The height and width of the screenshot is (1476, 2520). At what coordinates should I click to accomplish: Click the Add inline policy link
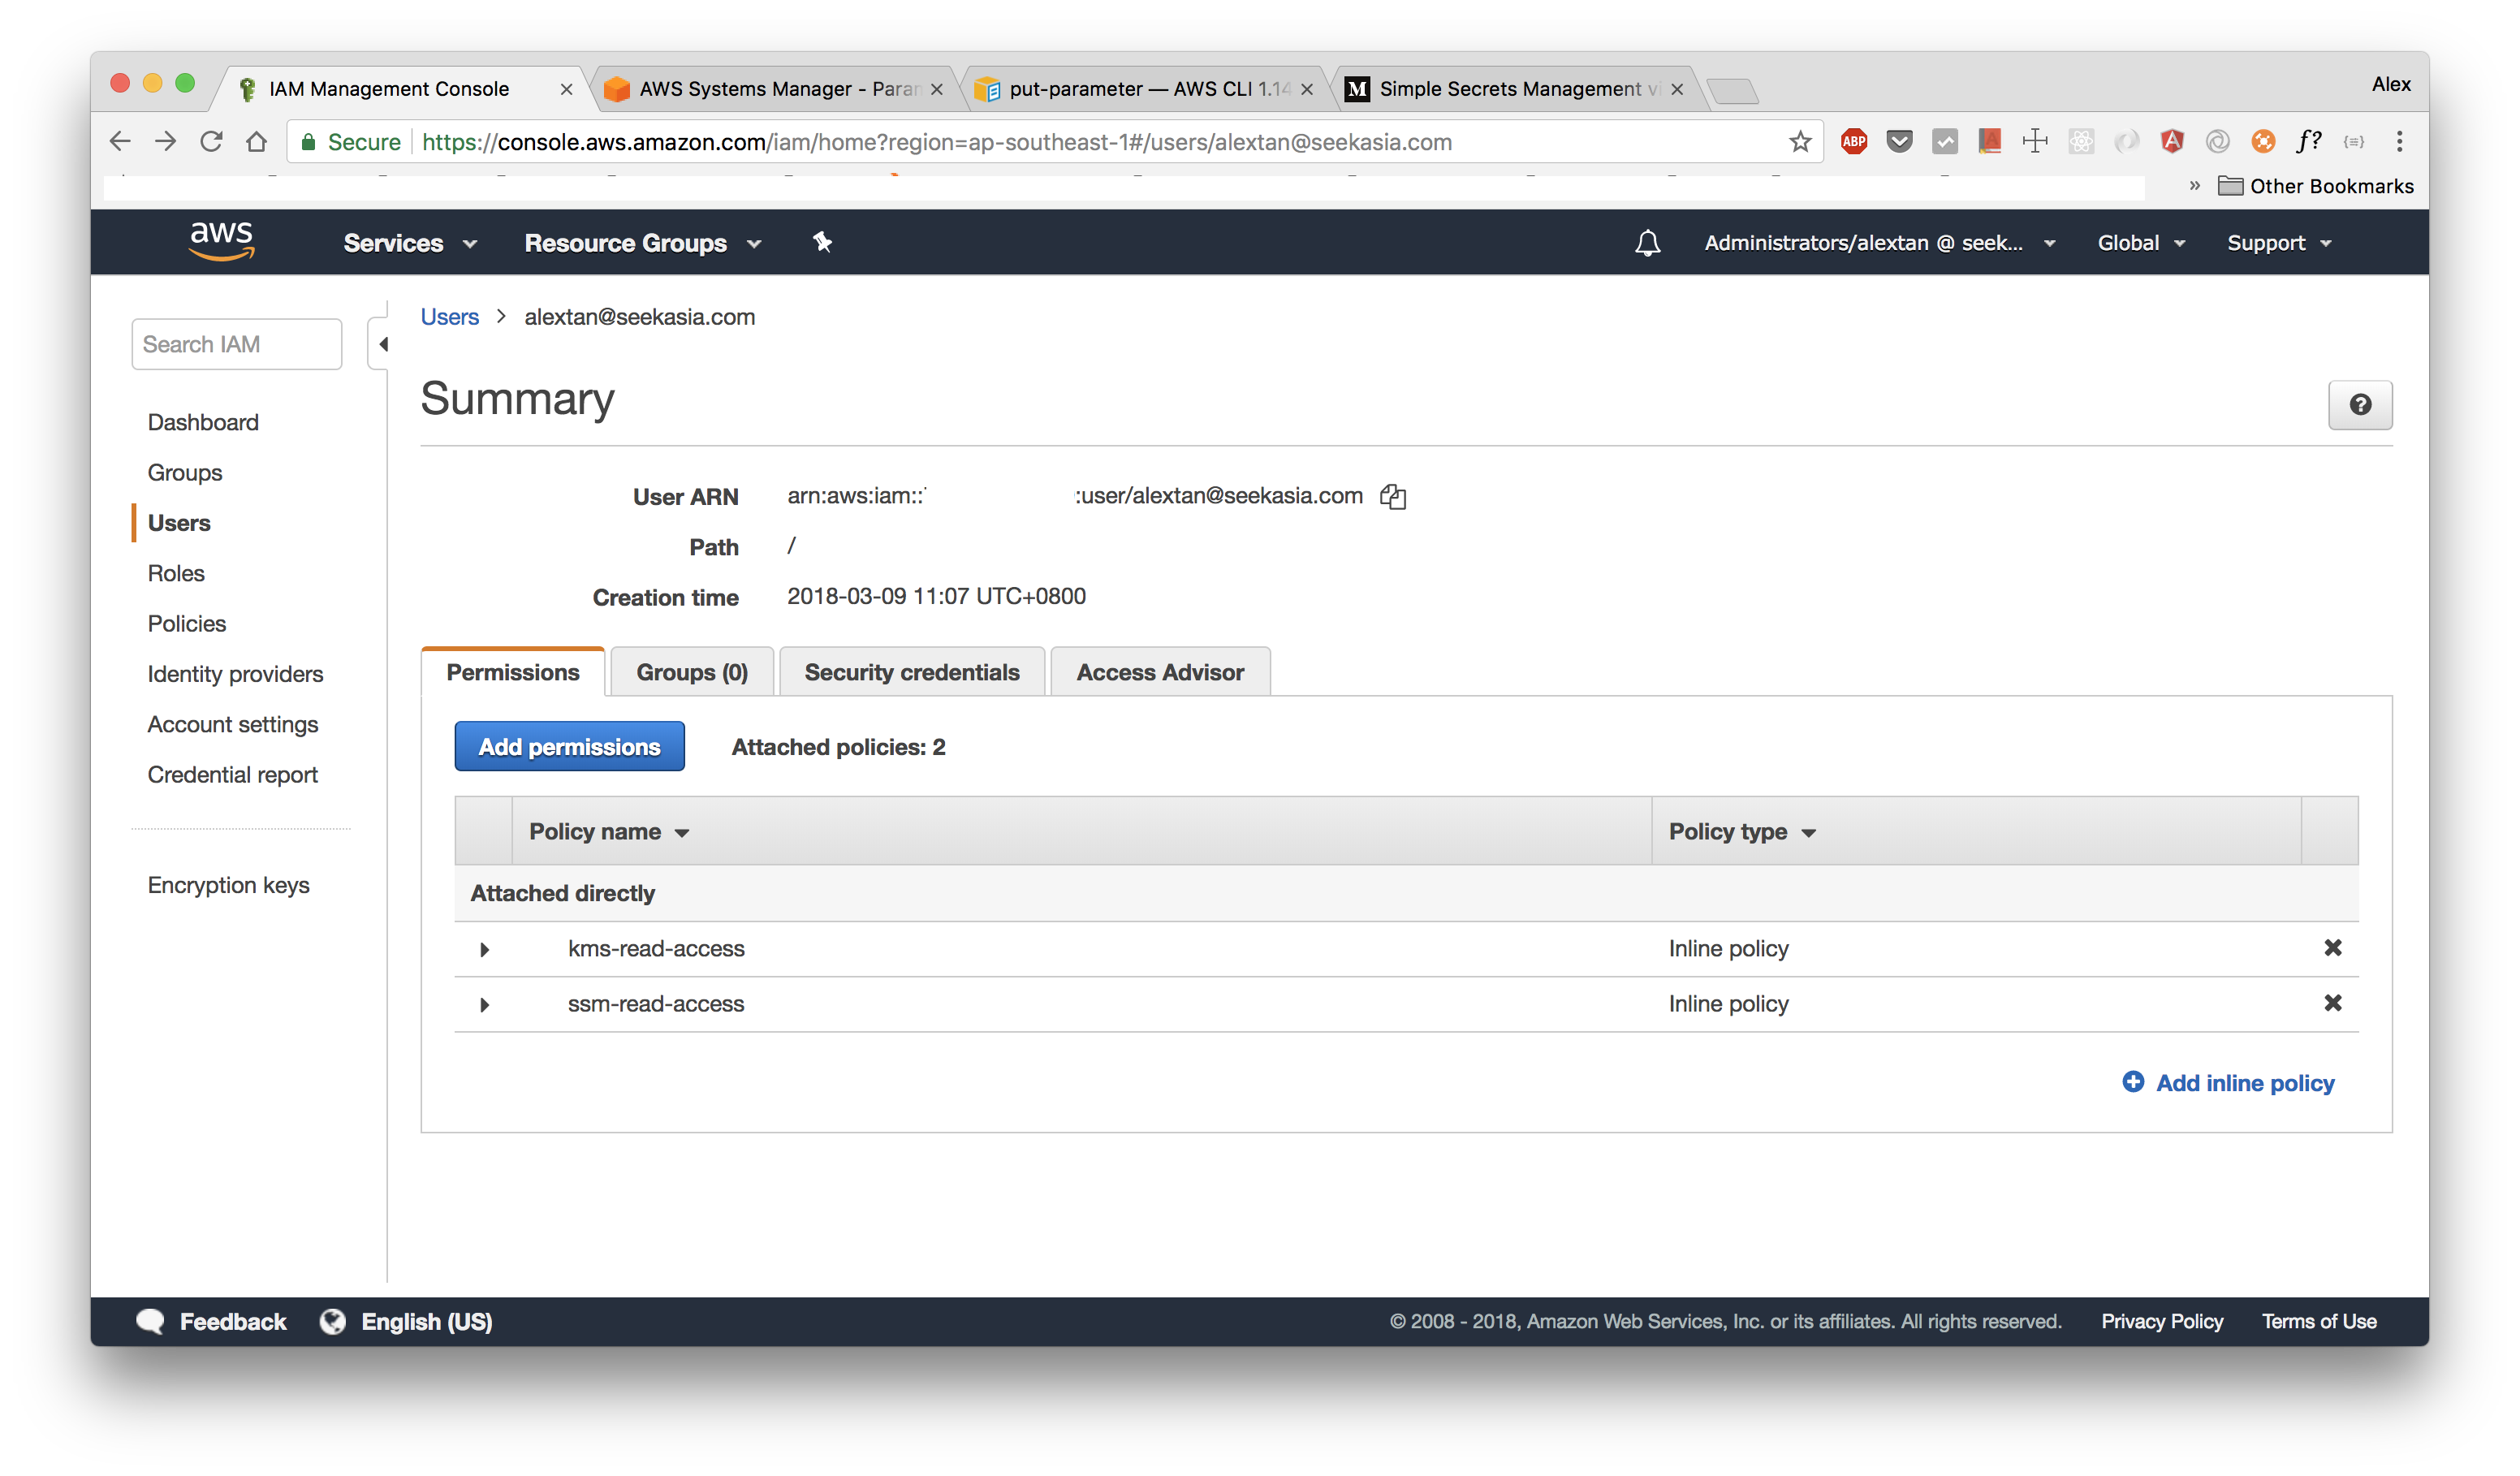click(x=2243, y=1083)
